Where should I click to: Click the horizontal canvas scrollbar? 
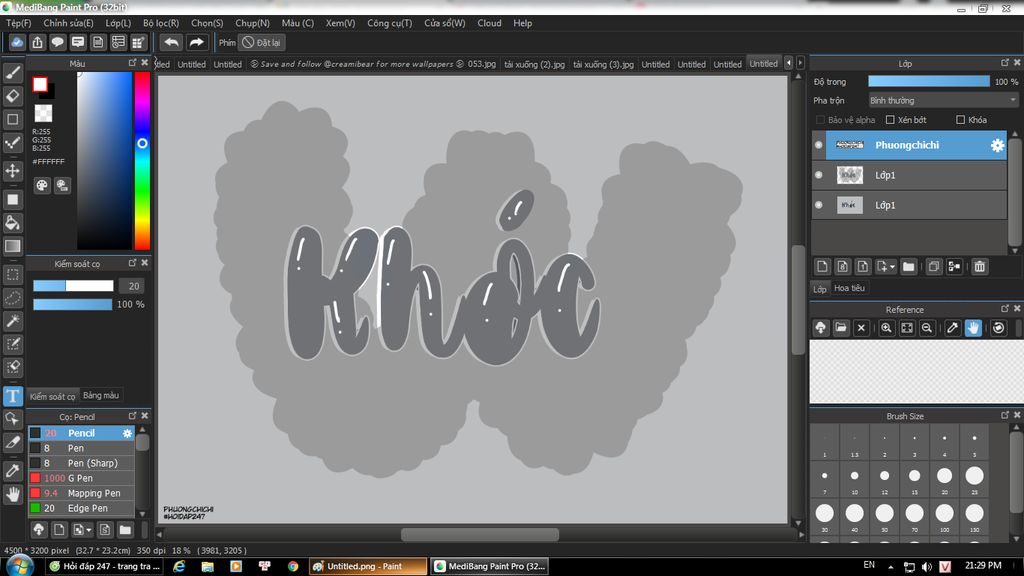(x=479, y=534)
